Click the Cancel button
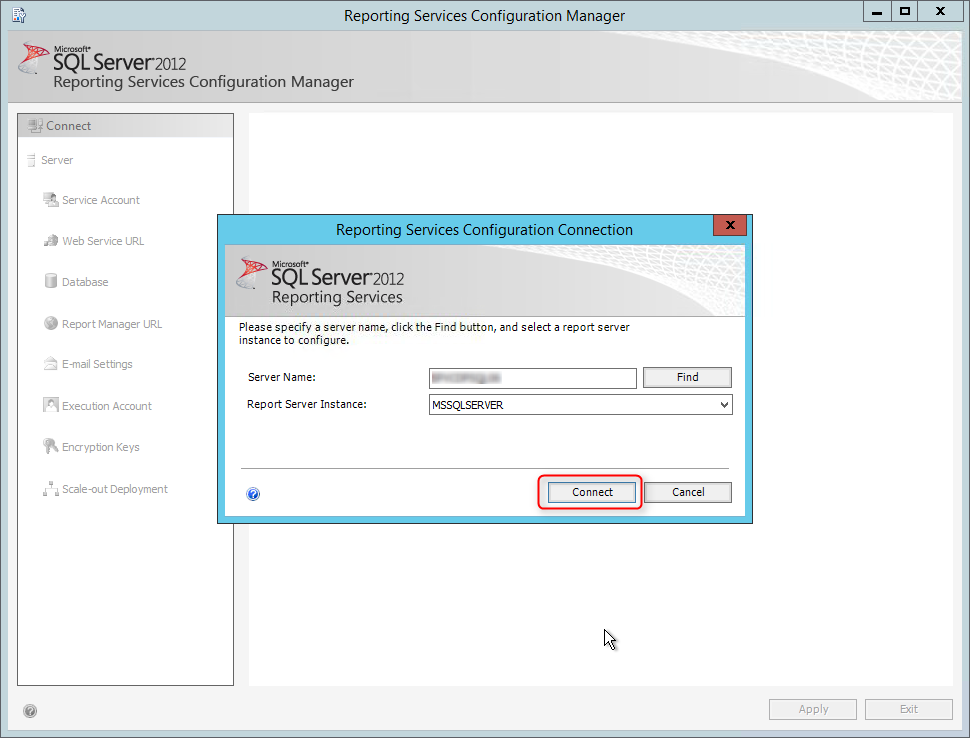970x738 pixels. pyautogui.click(x=688, y=492)
